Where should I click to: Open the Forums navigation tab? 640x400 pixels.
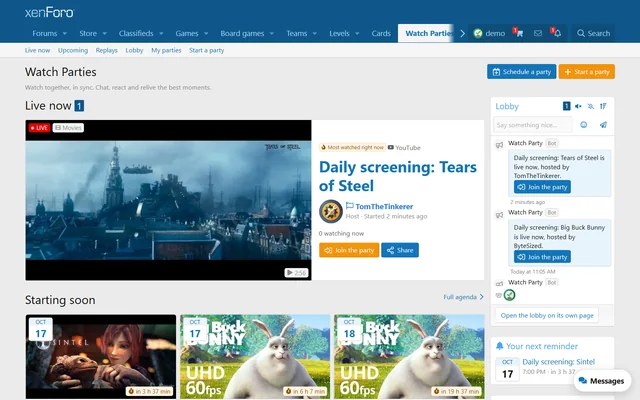click(x=44, y=33)
